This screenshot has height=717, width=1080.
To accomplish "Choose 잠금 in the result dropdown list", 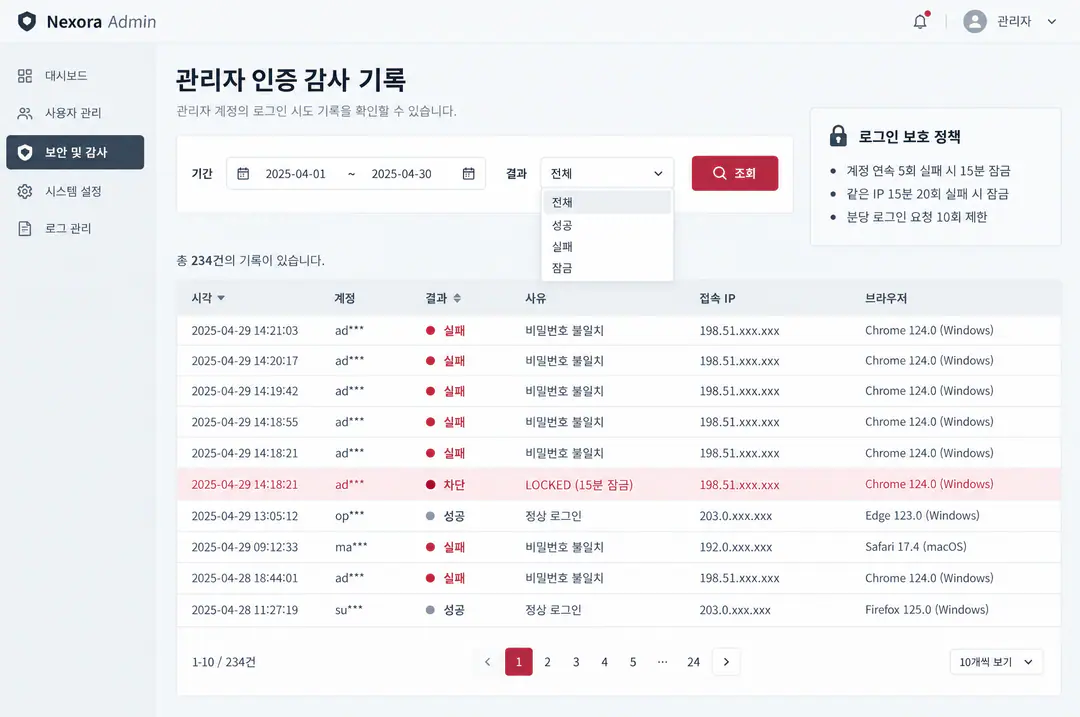I will [x=607, y=268].
